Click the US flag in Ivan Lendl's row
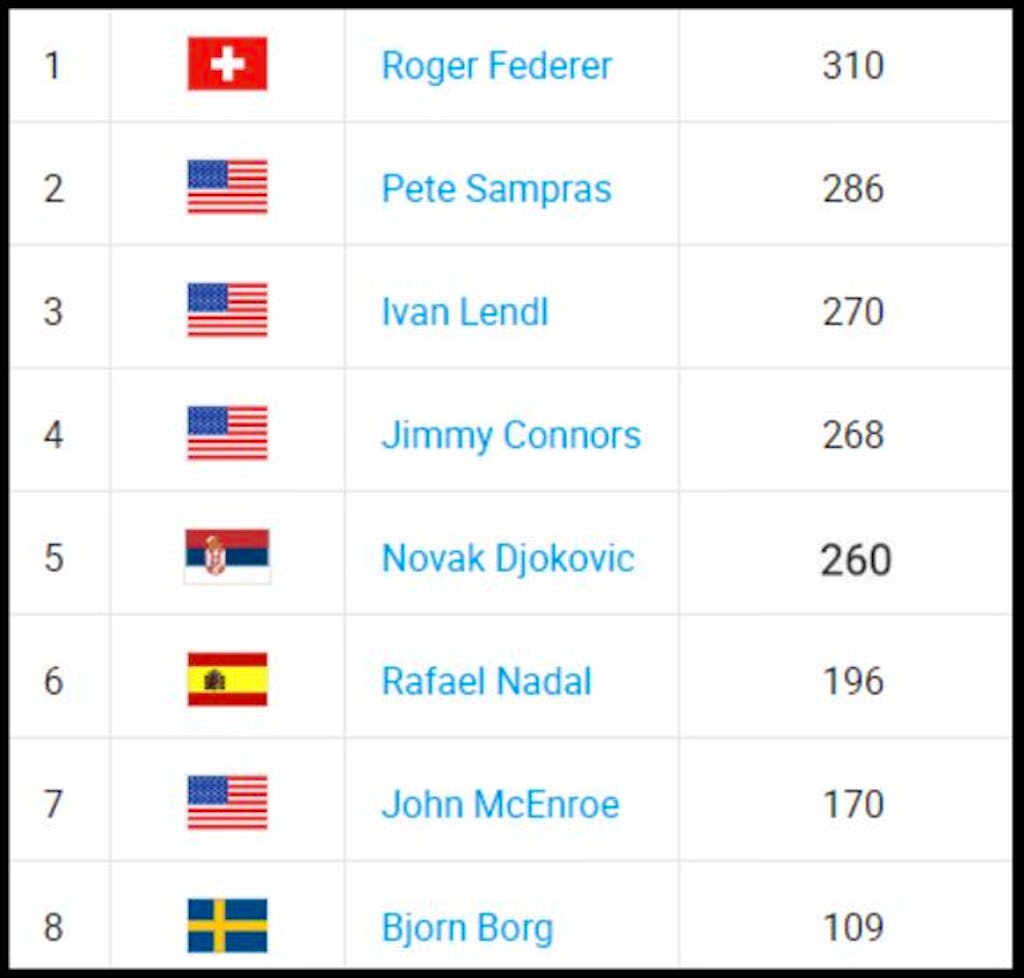1024x978 pixels. tap(227, 309)
